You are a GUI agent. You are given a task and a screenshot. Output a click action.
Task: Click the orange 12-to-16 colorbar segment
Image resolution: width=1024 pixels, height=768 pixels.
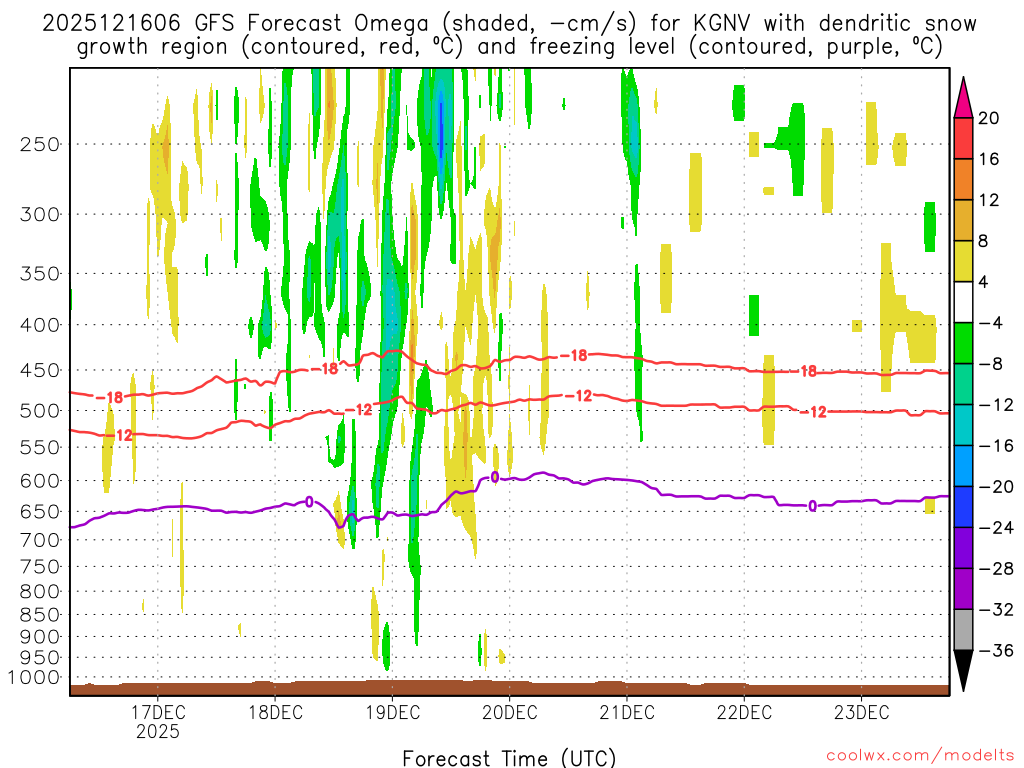(963, 180)
